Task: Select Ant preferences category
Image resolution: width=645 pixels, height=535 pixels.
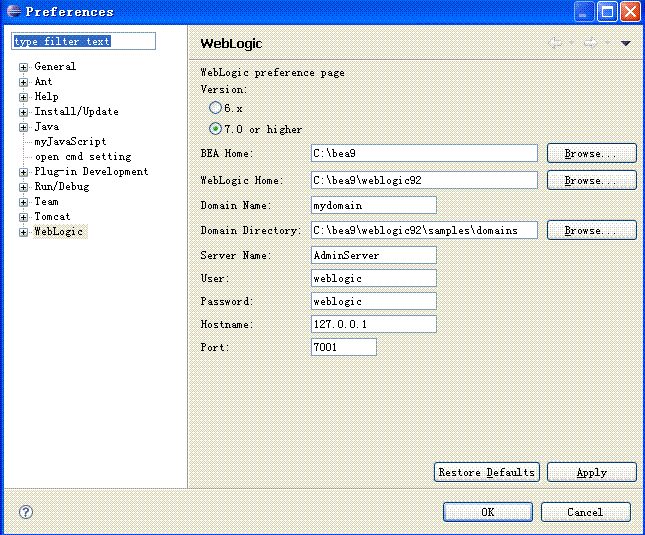Action: click(x=43, y=81)
